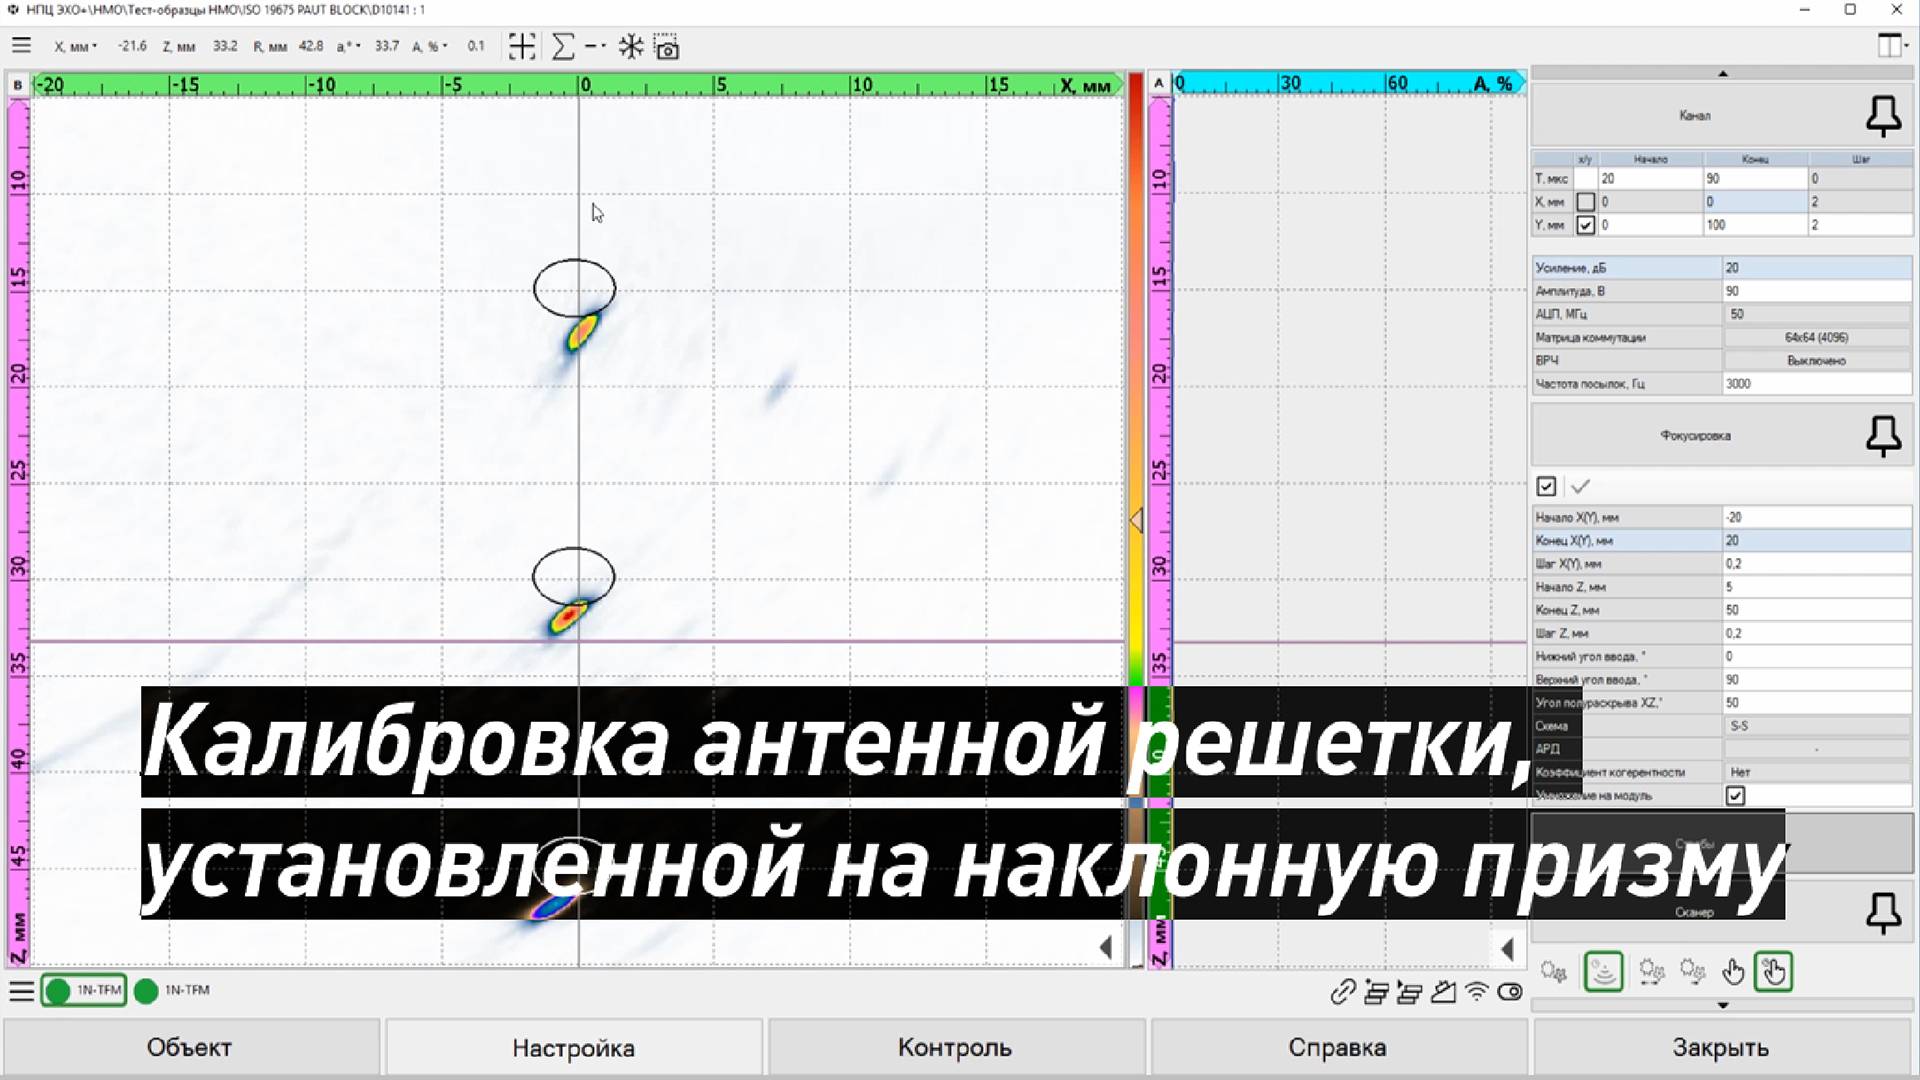Select the green highlighted probe signal icon

pyautogui.click(x=1603, y=971)
